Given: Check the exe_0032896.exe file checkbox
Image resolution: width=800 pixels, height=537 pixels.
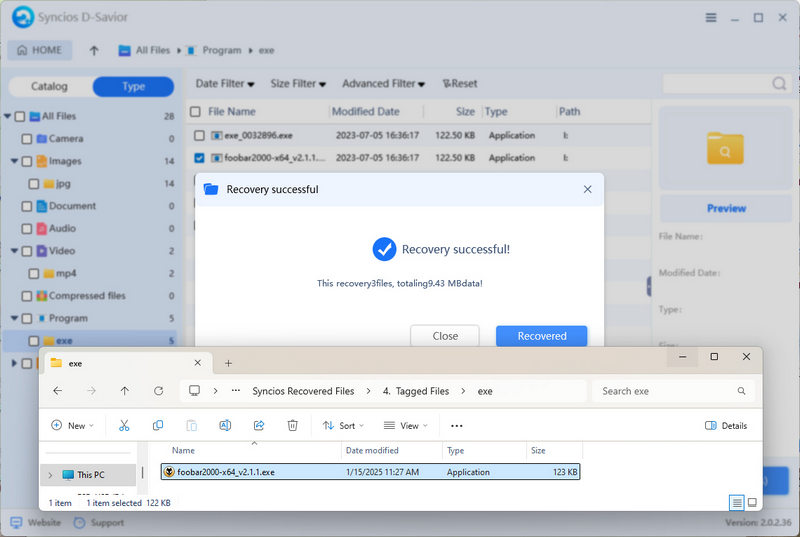Looking at the screenshot, I should pyautogui.click(x=199, y=135).
